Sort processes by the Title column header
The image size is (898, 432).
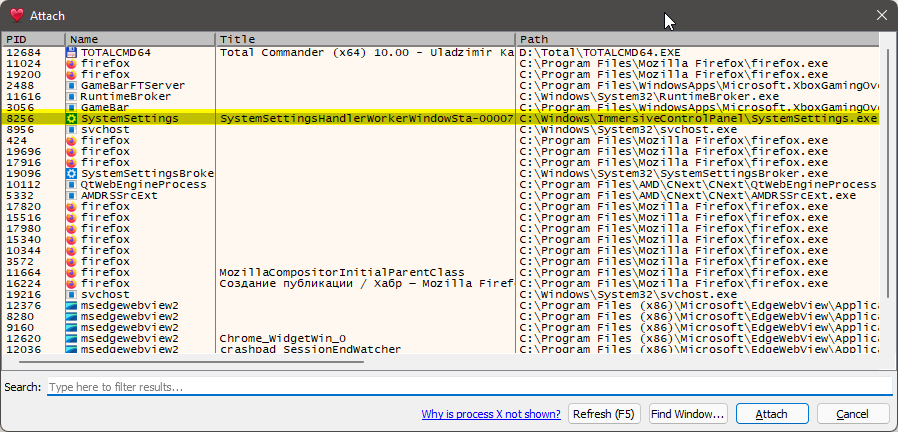pyautogui.click(x=365, y=40)
